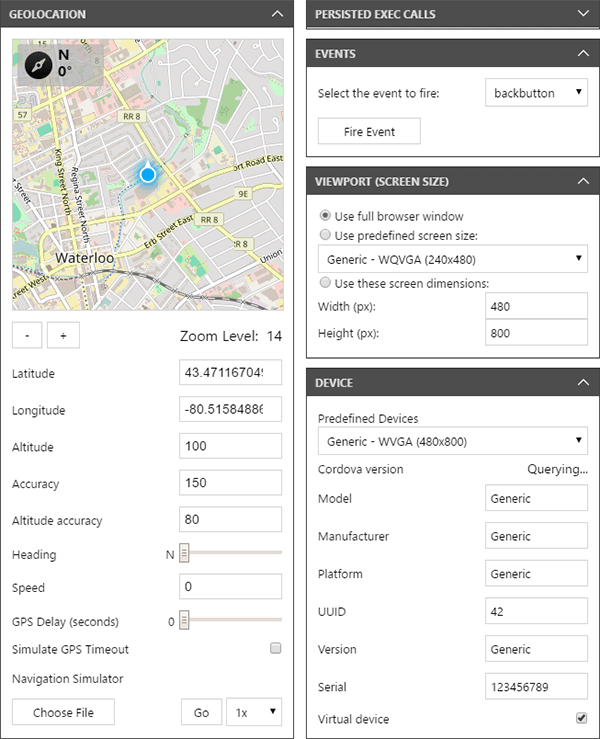The width and height of the screenshot is (600, 739).
Task: Zoom in the map with plus button
Action: [62, 336]
